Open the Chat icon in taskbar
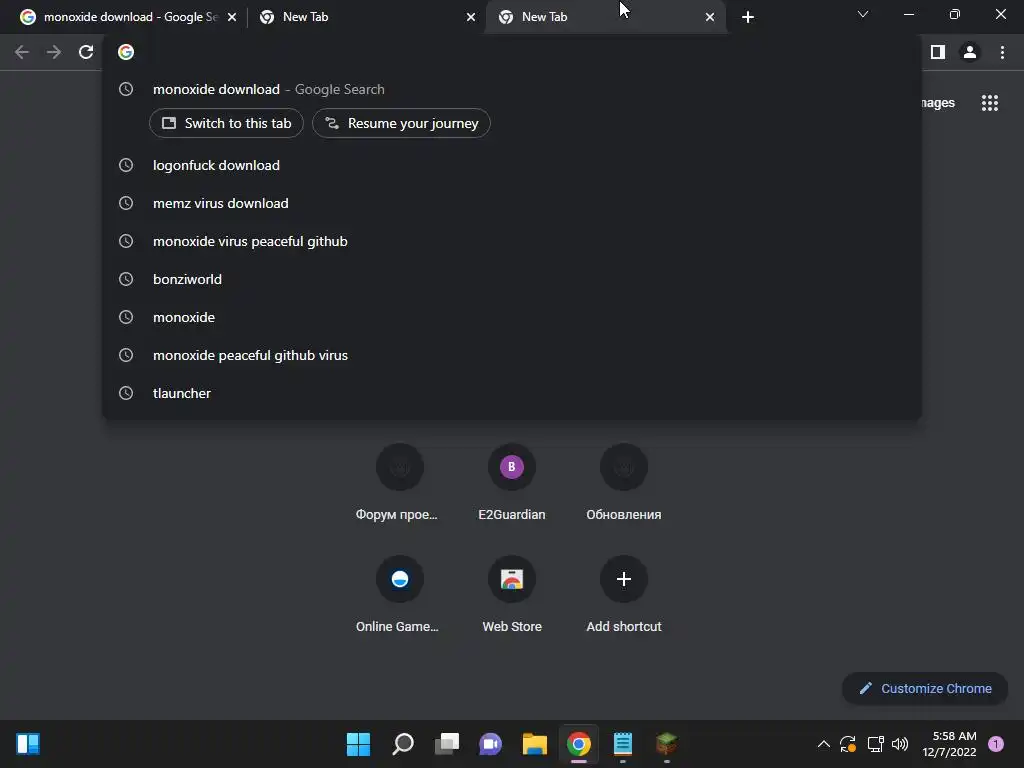Screen dimensions: 1024x768 coord(490,744)
